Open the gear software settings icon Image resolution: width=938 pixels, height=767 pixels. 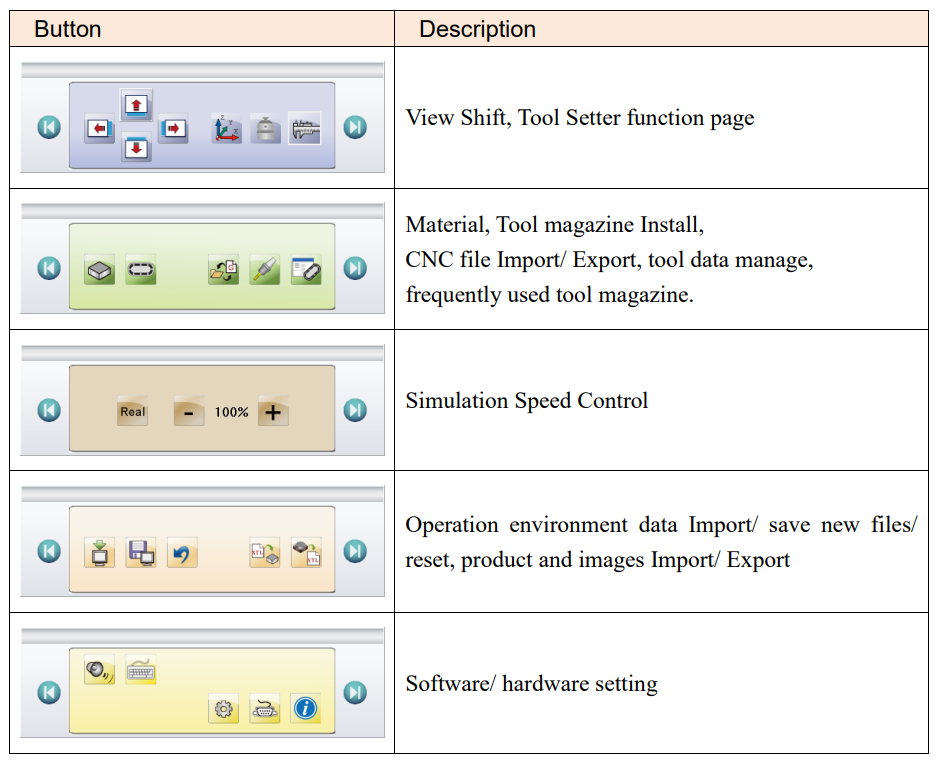click(x=224, y=709)
